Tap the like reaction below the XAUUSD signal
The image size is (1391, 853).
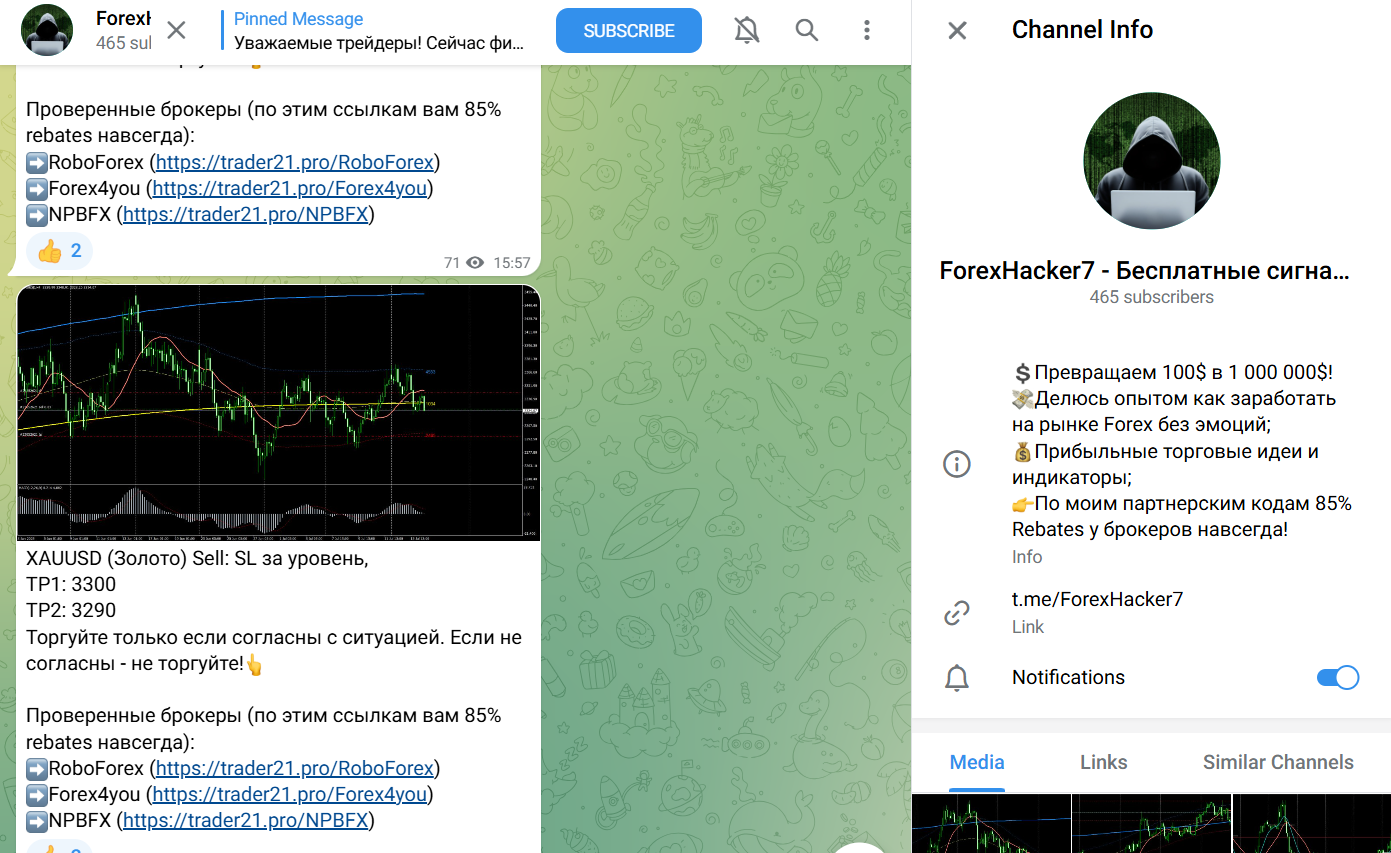point(58,847)
